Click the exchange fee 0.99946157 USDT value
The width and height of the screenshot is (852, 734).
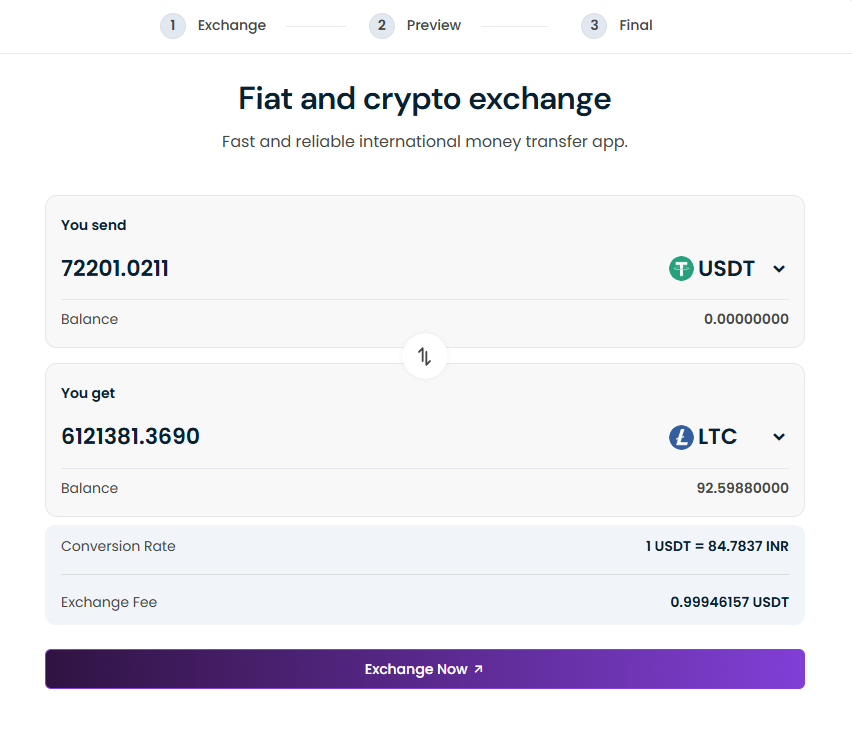click(729, 603)
